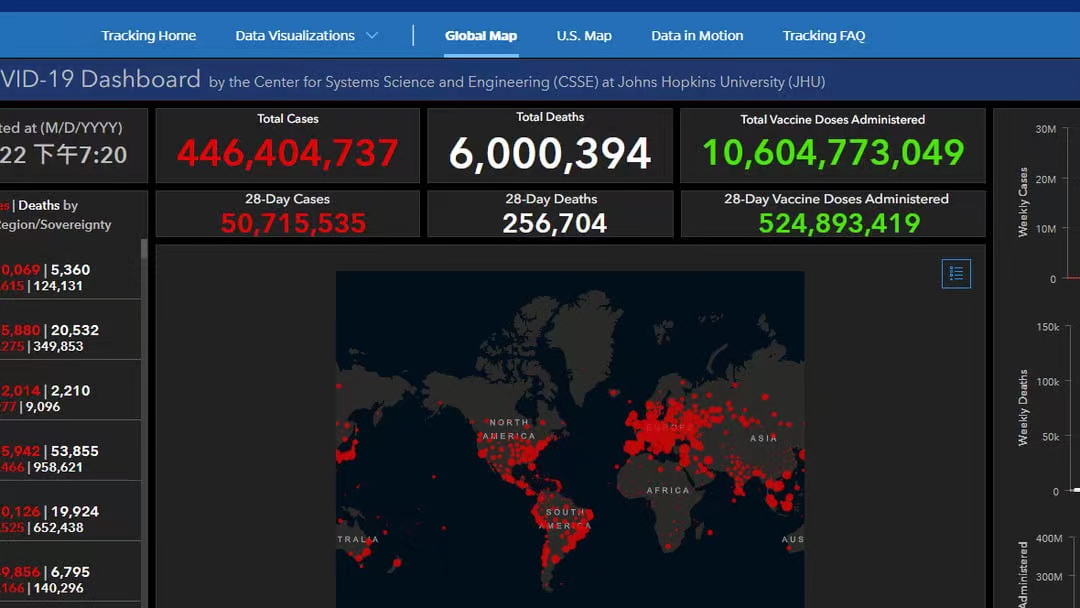The width and height of the screenshot is (1080, 608).
Task: Click the Total Cases counter 446,404,737
Action: click(x=288, y=153)
